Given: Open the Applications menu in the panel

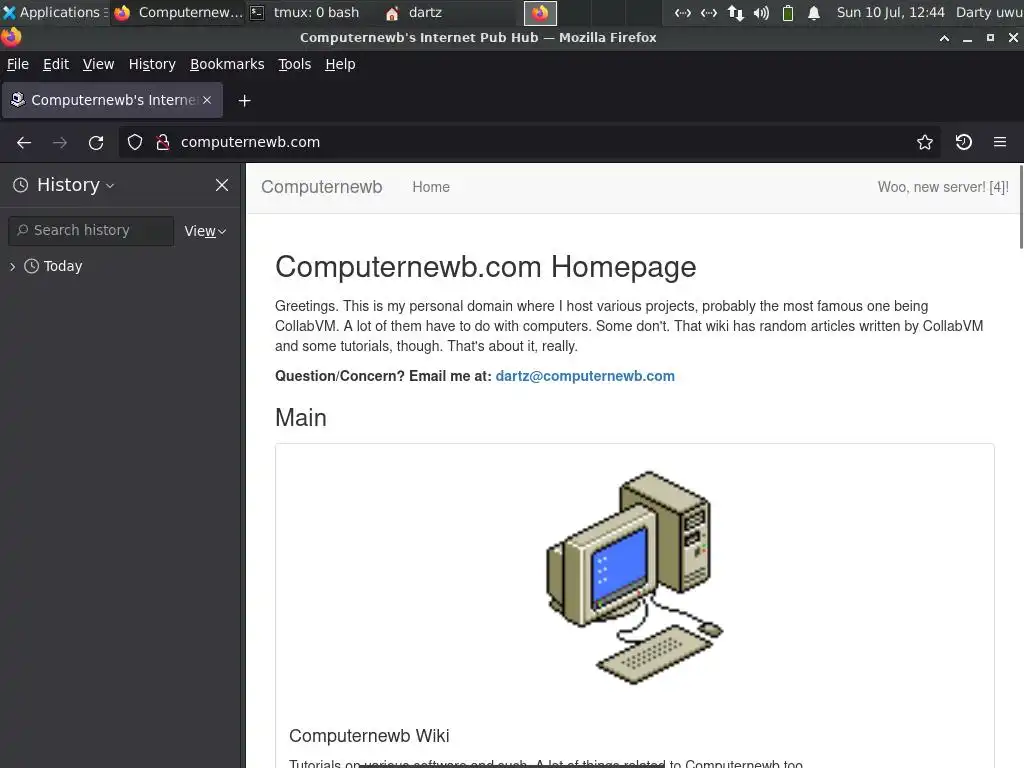Looking at the screenshot, I should (x=54, y=12).
